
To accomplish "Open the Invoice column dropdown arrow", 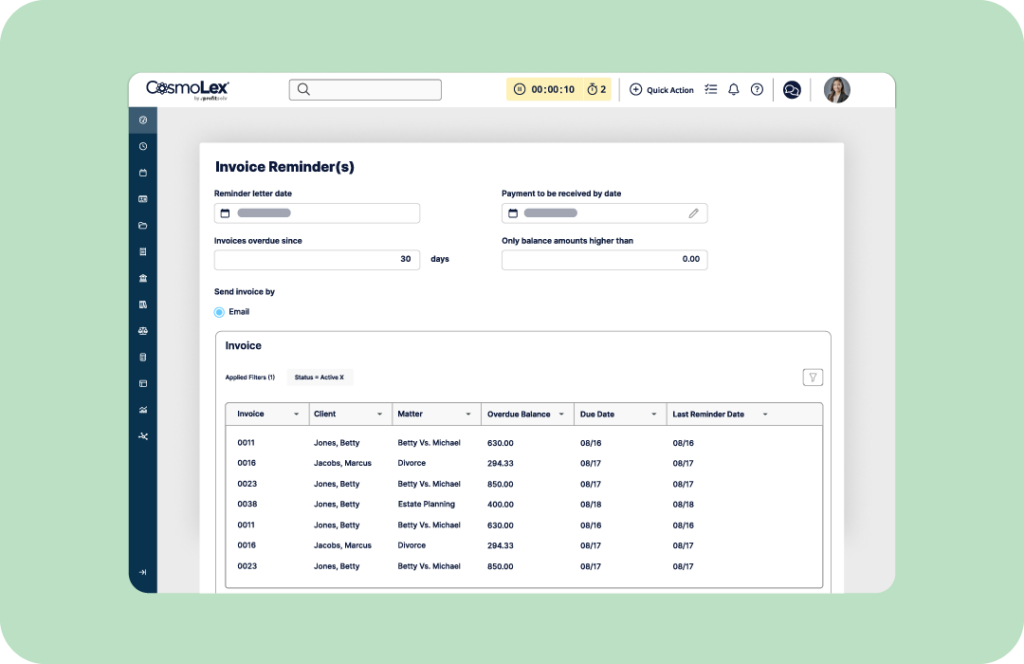I will coord(296,414).
